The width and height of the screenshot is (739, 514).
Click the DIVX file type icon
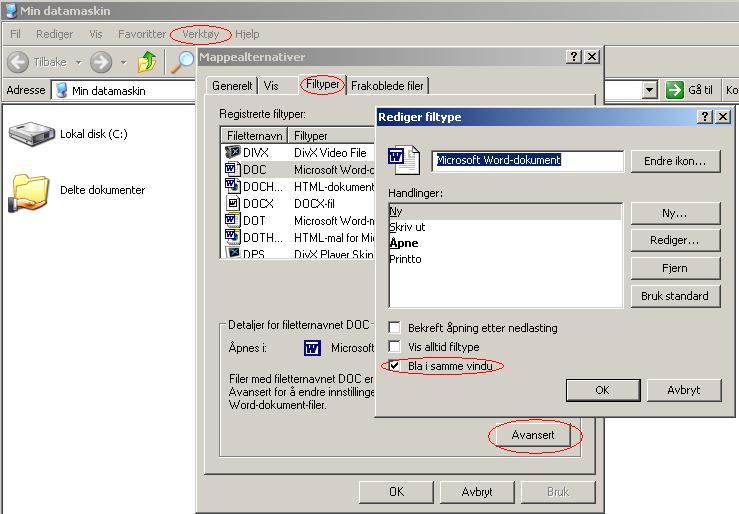coord(233,152)
